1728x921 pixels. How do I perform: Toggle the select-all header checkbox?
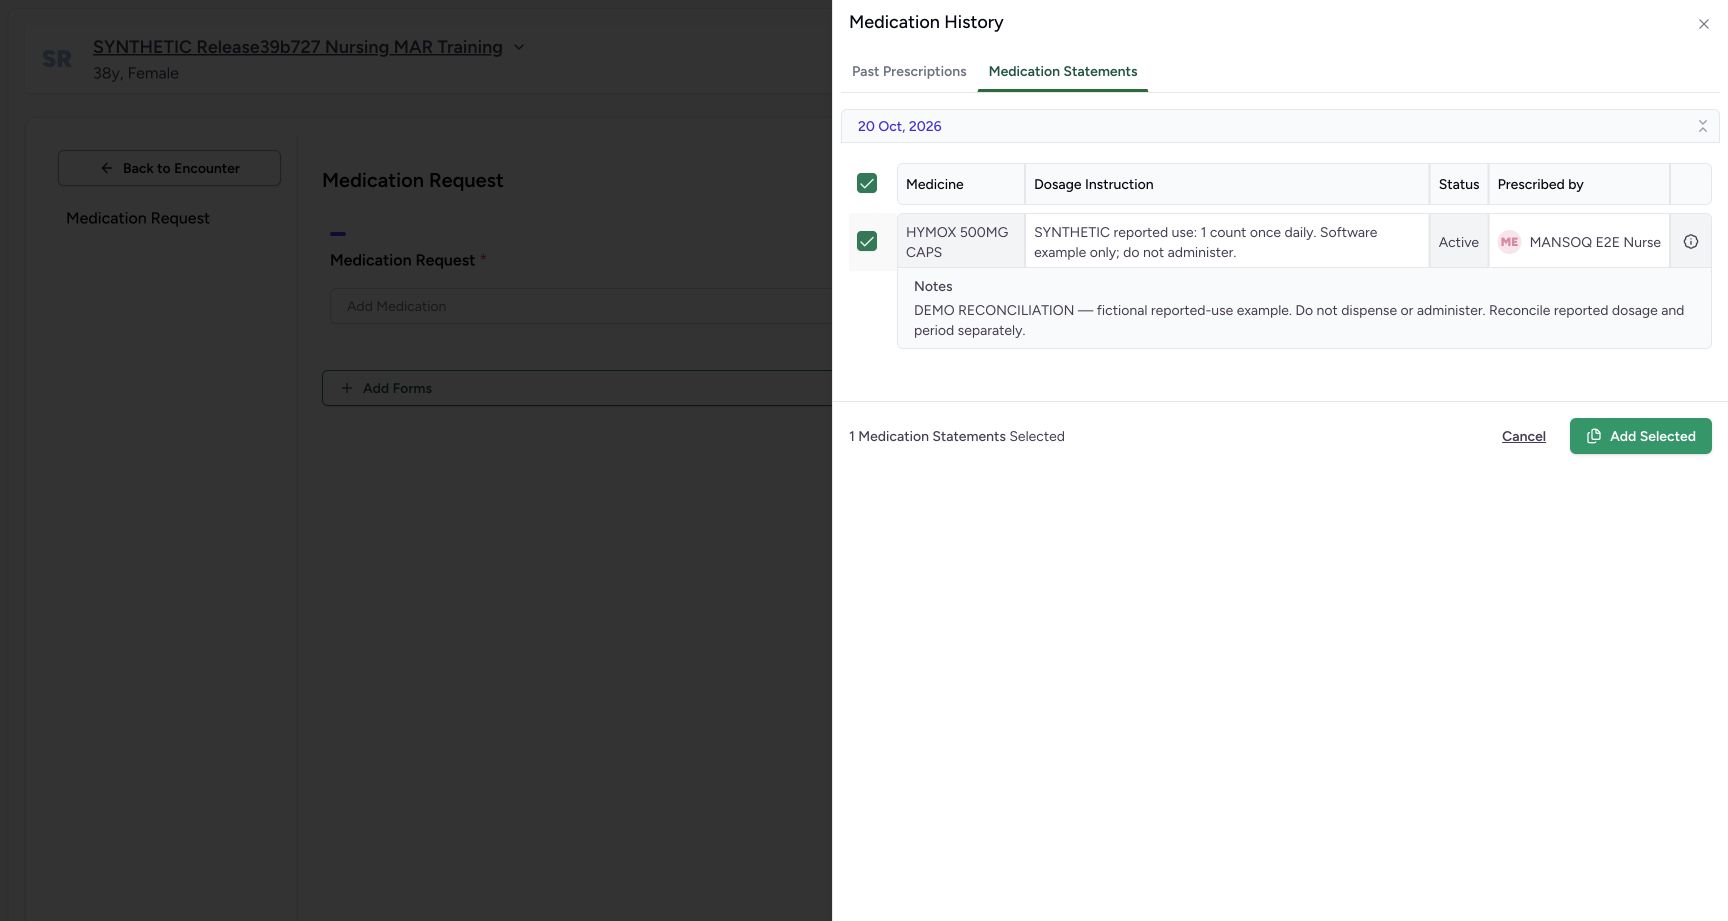[x=867, y=183]
